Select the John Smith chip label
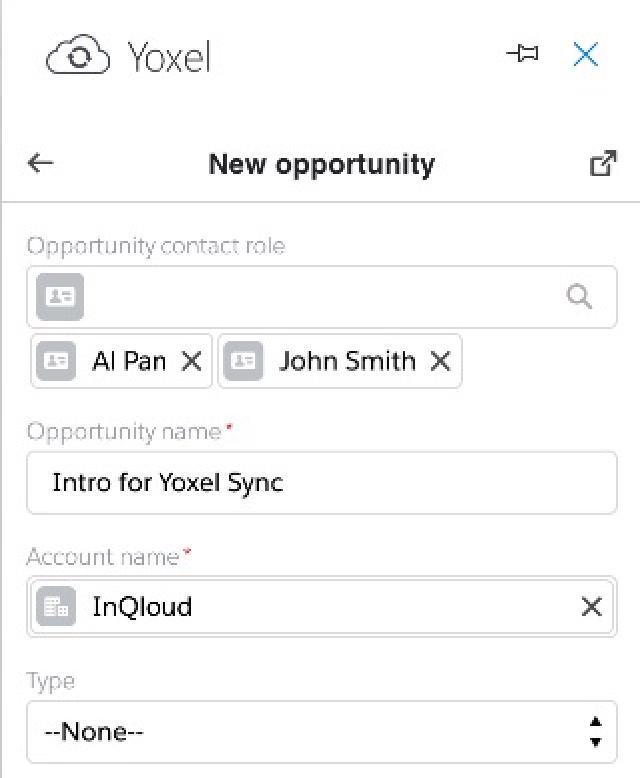The image size is (640, 778). (347, 361)
